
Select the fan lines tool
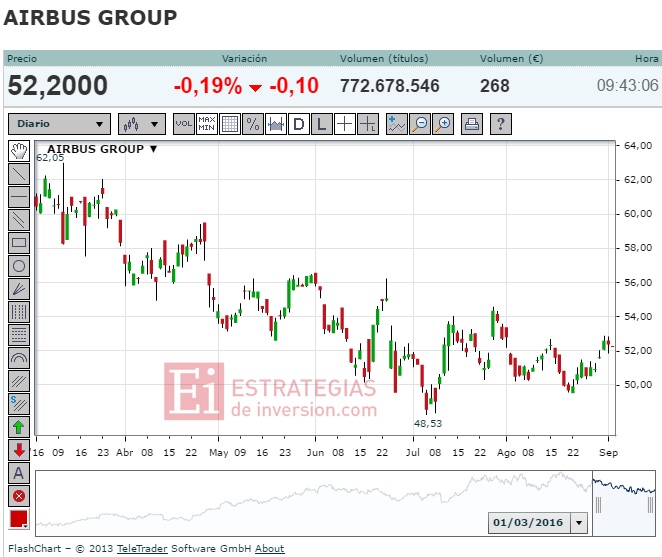19,289
